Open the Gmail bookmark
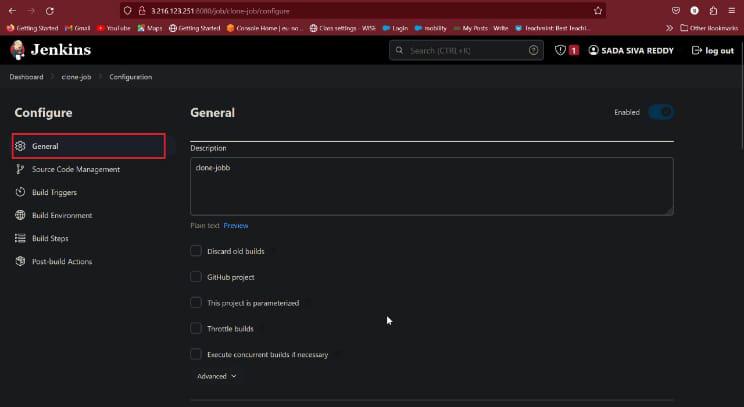The width and height of the screenshot is (744, 407). [77, 28]
